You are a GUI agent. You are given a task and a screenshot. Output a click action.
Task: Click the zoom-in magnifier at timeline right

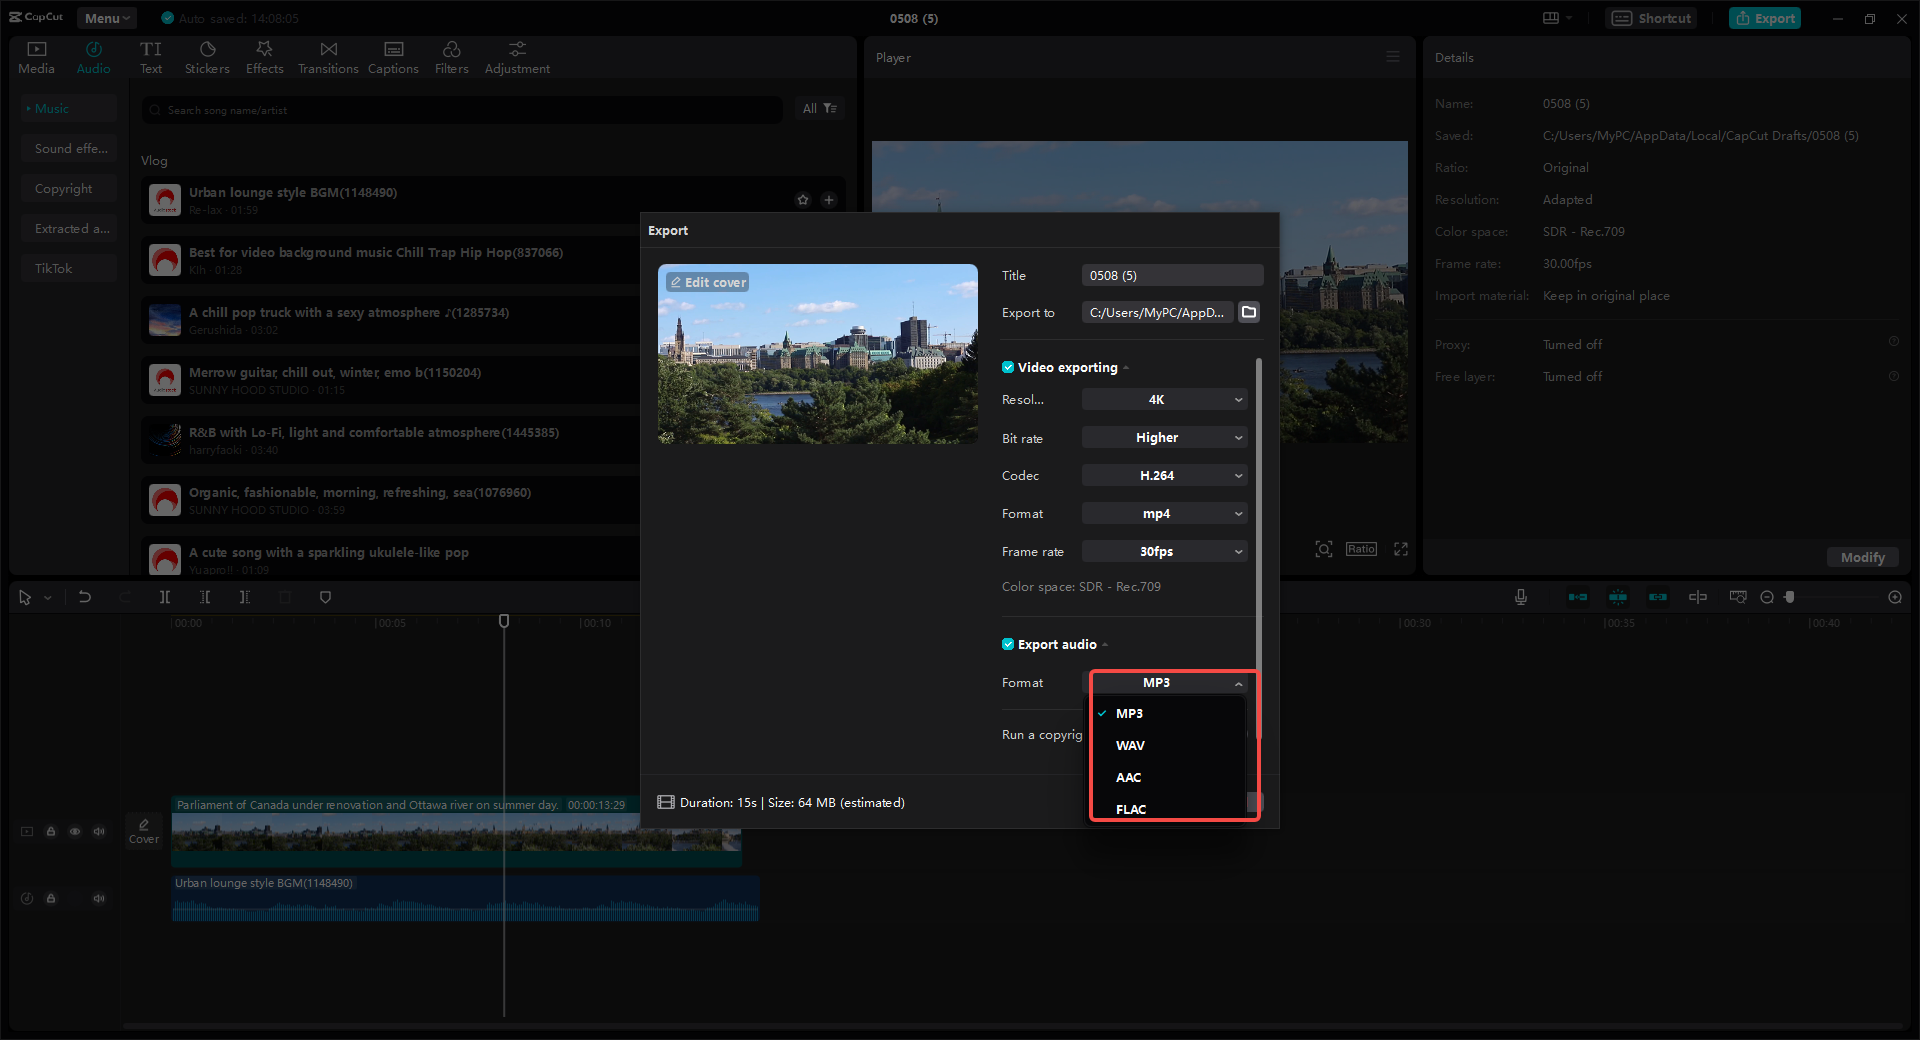(x=1894, y=597)
